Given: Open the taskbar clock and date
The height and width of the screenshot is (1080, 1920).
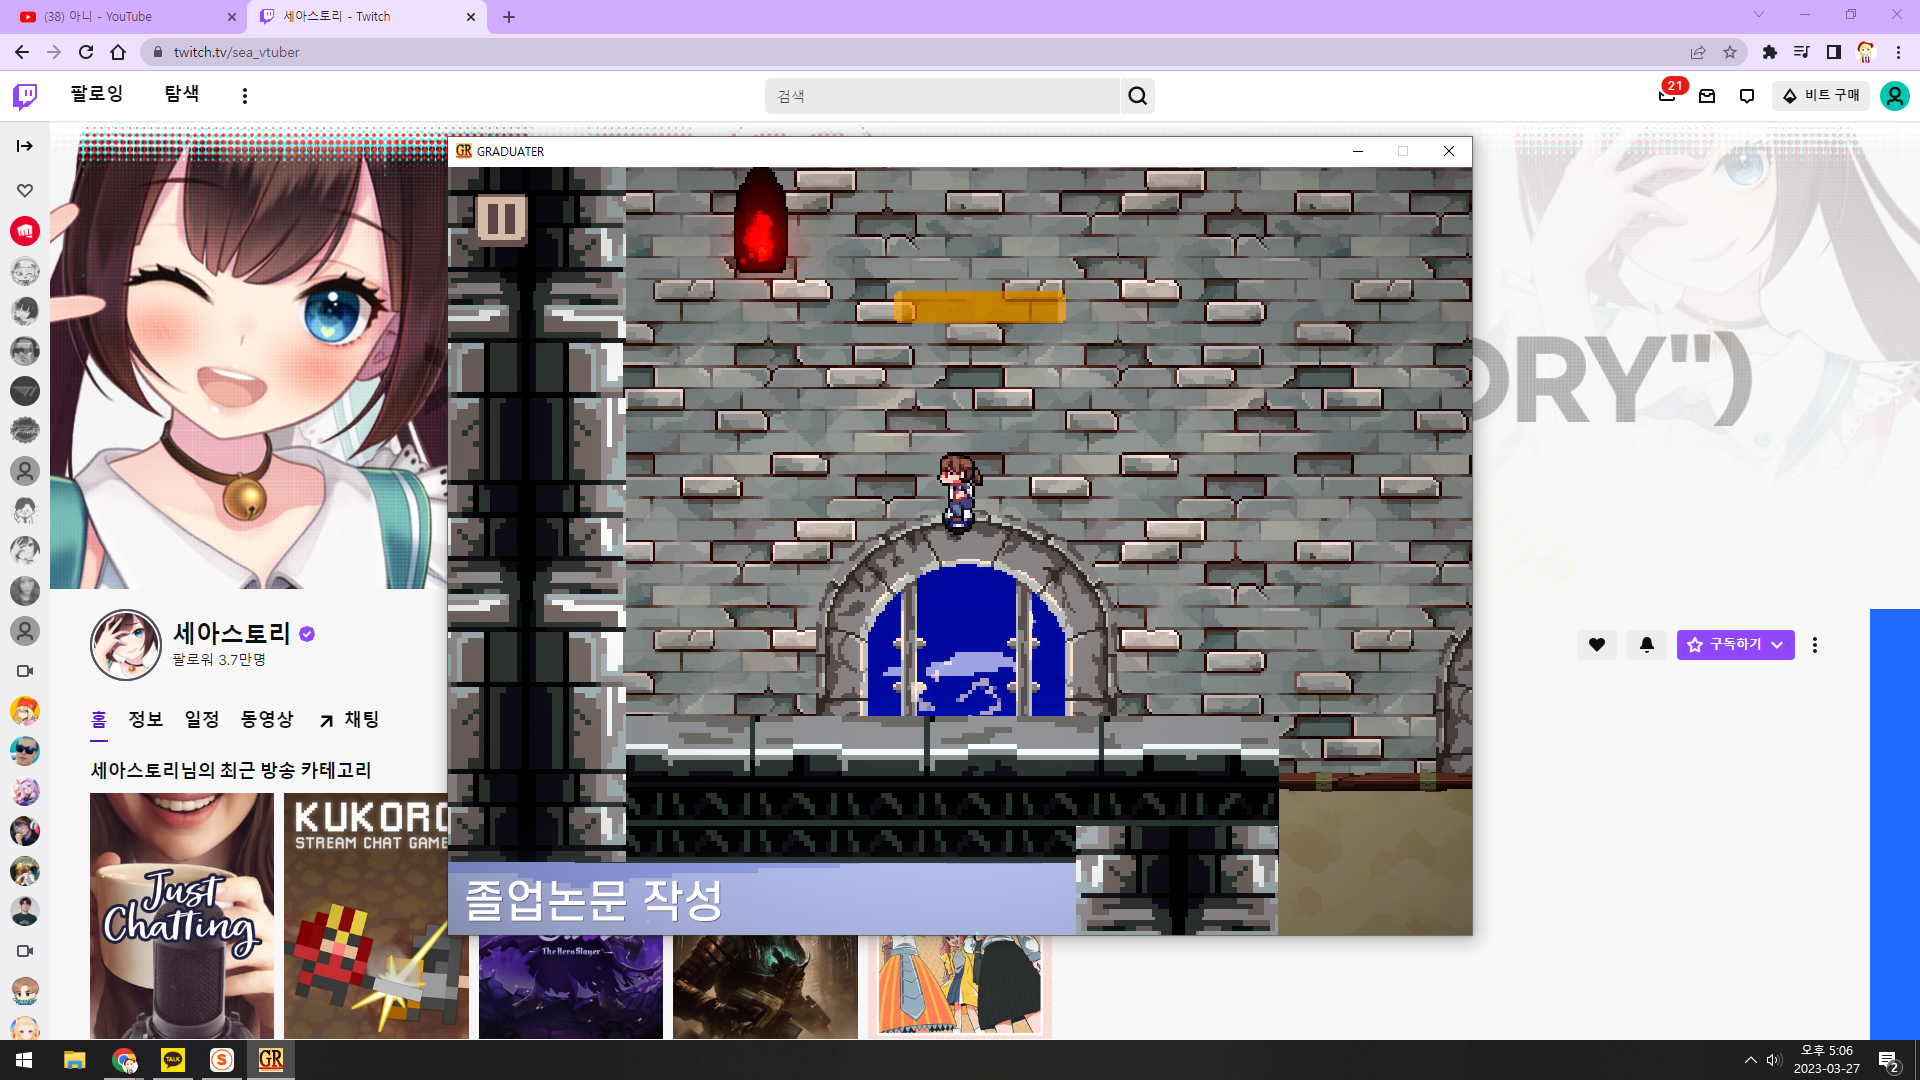Looking at the screenshot, I should tap(1827, 1060).
